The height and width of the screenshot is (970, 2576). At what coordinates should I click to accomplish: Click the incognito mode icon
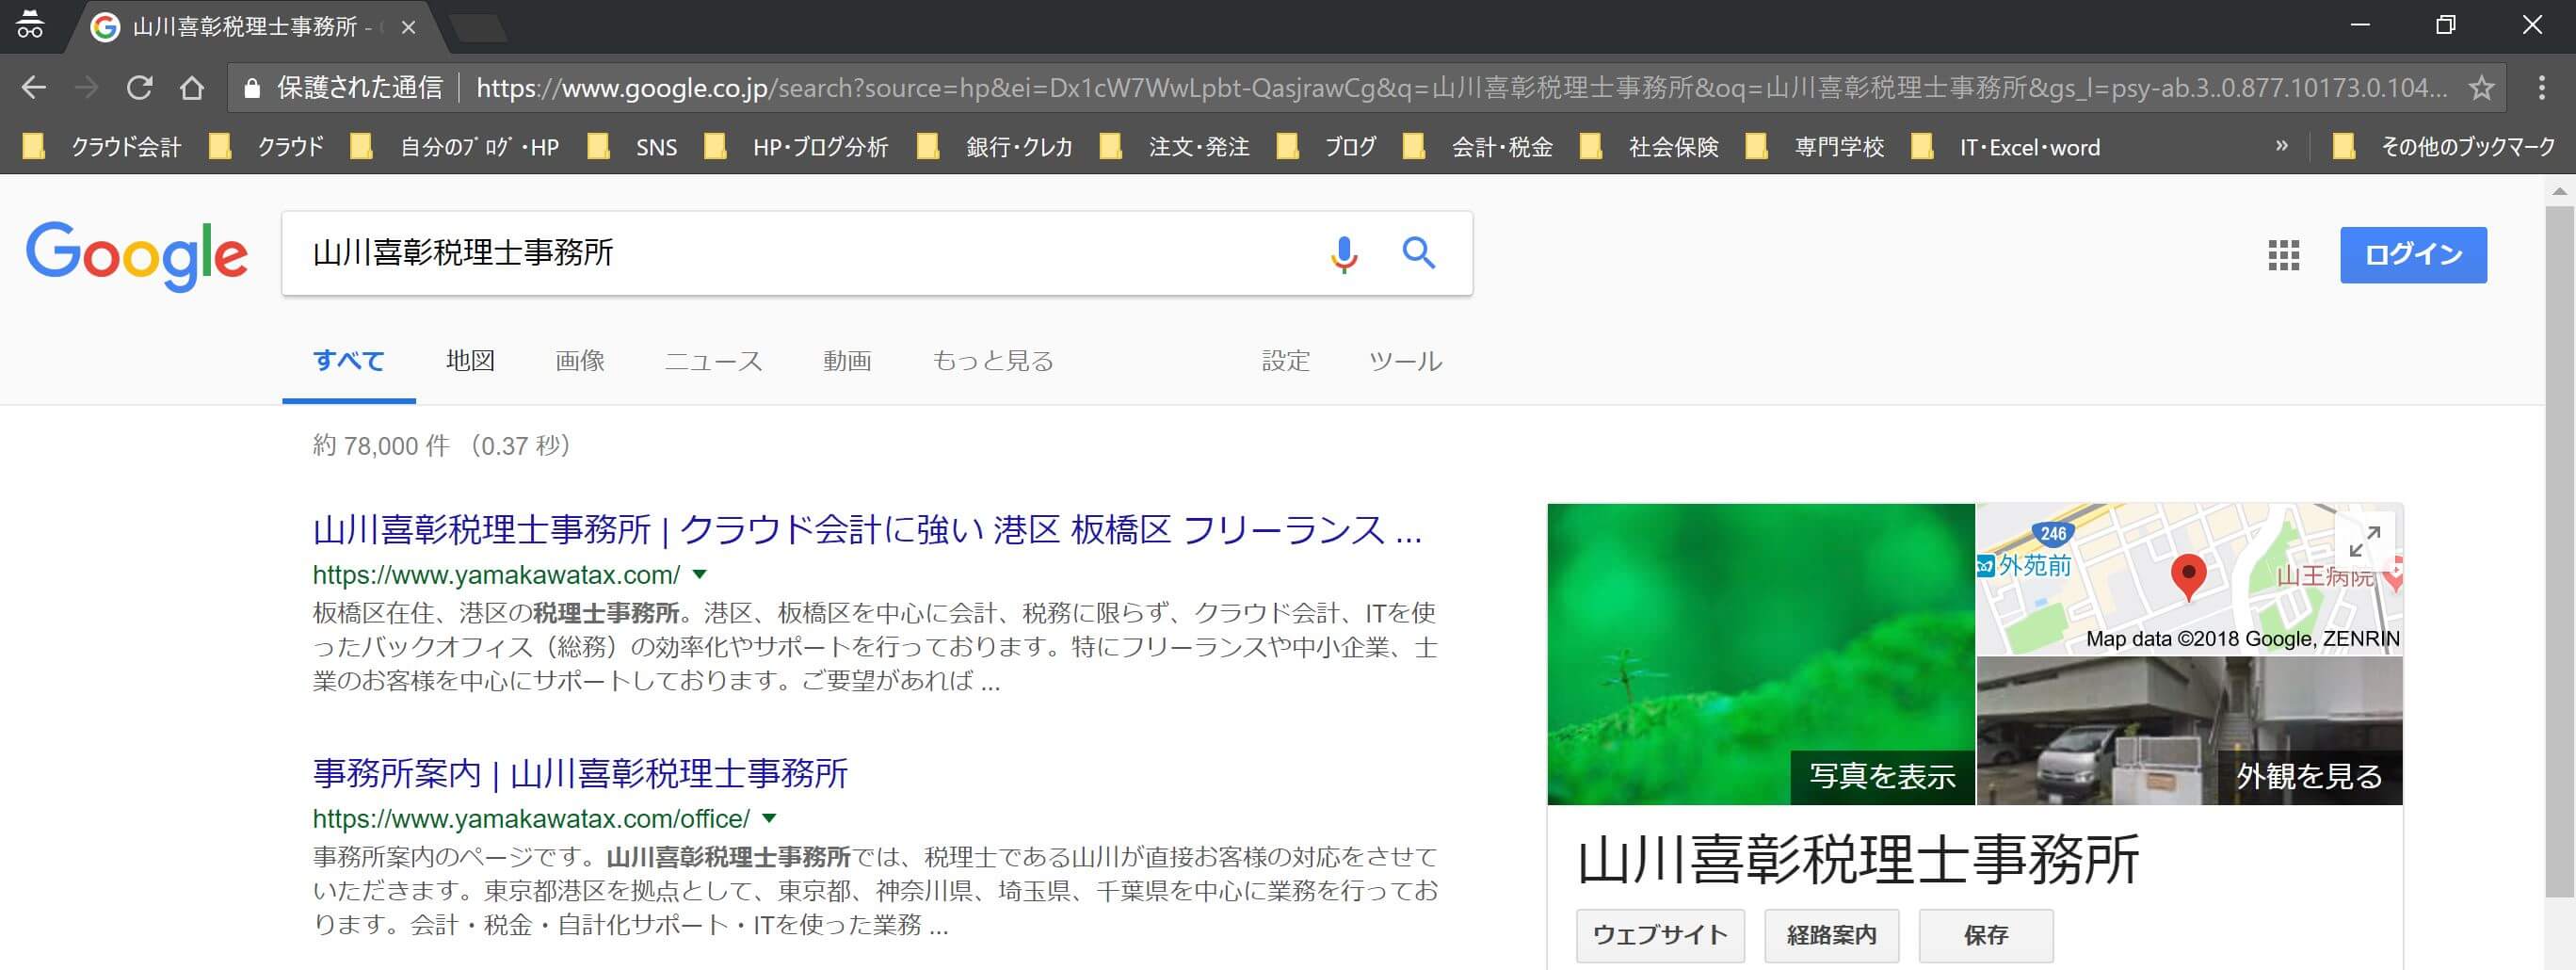(30, 26)
